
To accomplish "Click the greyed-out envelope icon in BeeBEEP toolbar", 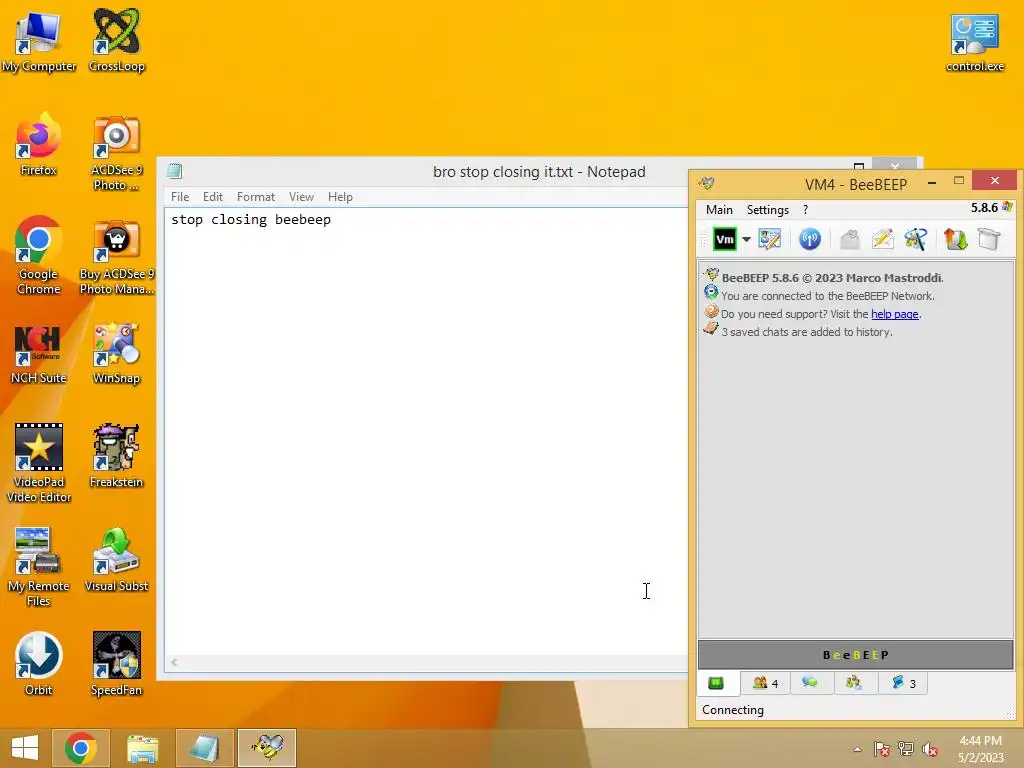I will (850, 239).
